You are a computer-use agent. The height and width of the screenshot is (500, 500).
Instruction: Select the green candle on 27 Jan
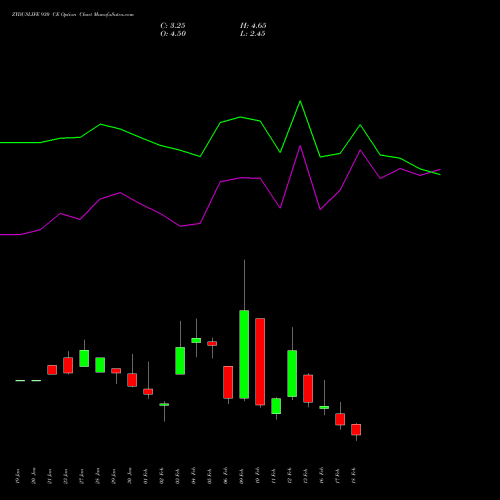coord(84,359)
